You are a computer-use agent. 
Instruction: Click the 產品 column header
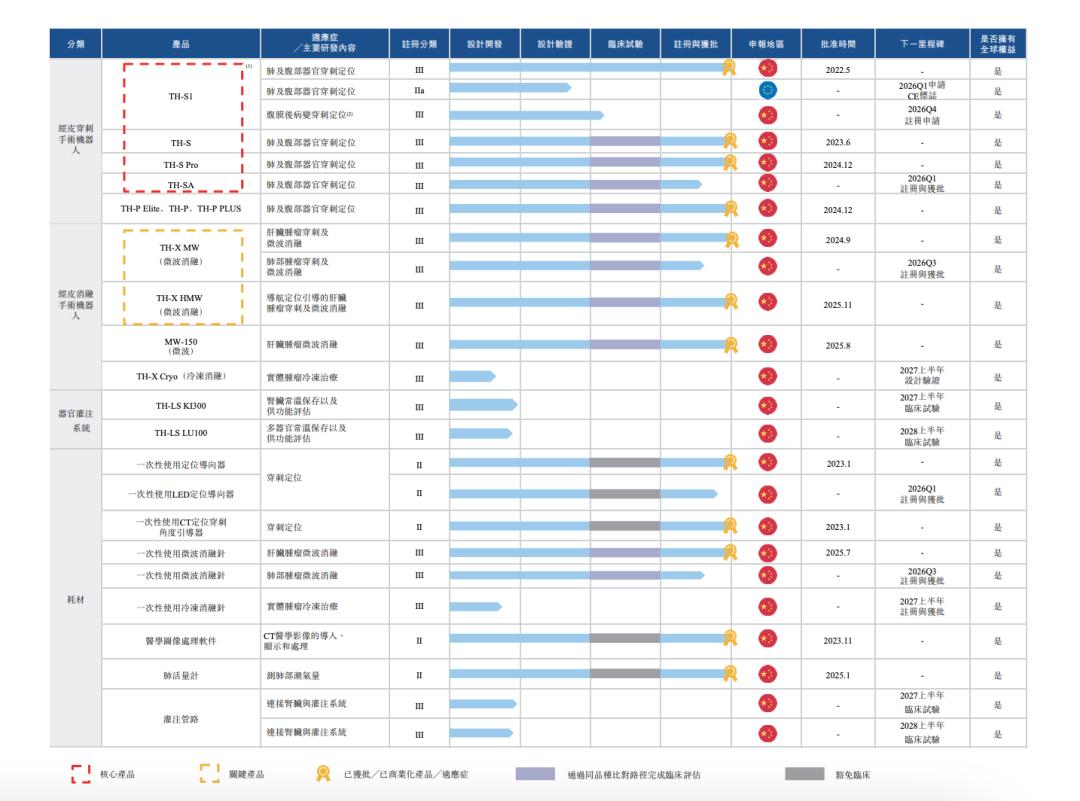(181, 43)
